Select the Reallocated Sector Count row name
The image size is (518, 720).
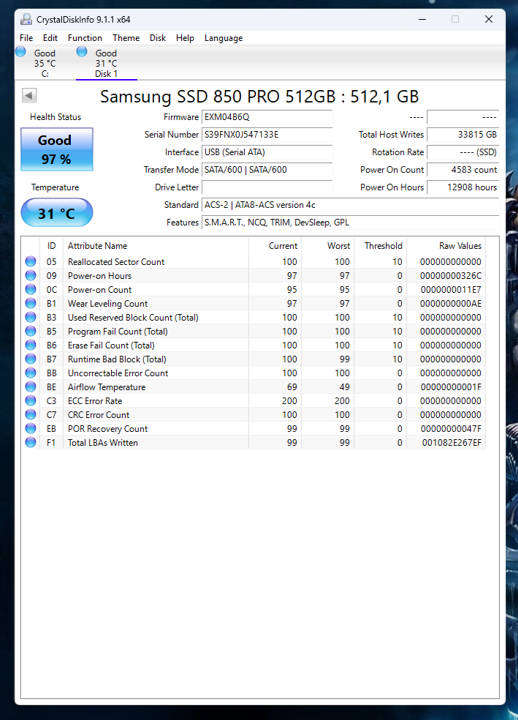coord(116,261)
